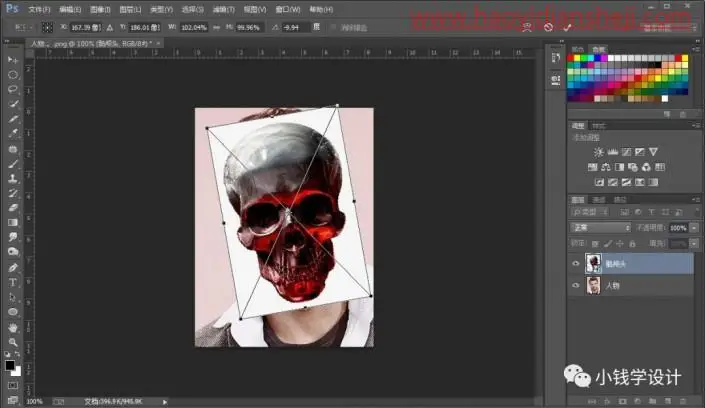Select the Brush tool
The width and height of the screenshot is (705, 408).
(13, 164)
